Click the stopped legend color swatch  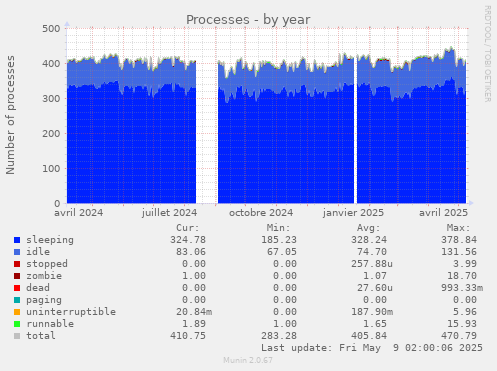point(17,264)
